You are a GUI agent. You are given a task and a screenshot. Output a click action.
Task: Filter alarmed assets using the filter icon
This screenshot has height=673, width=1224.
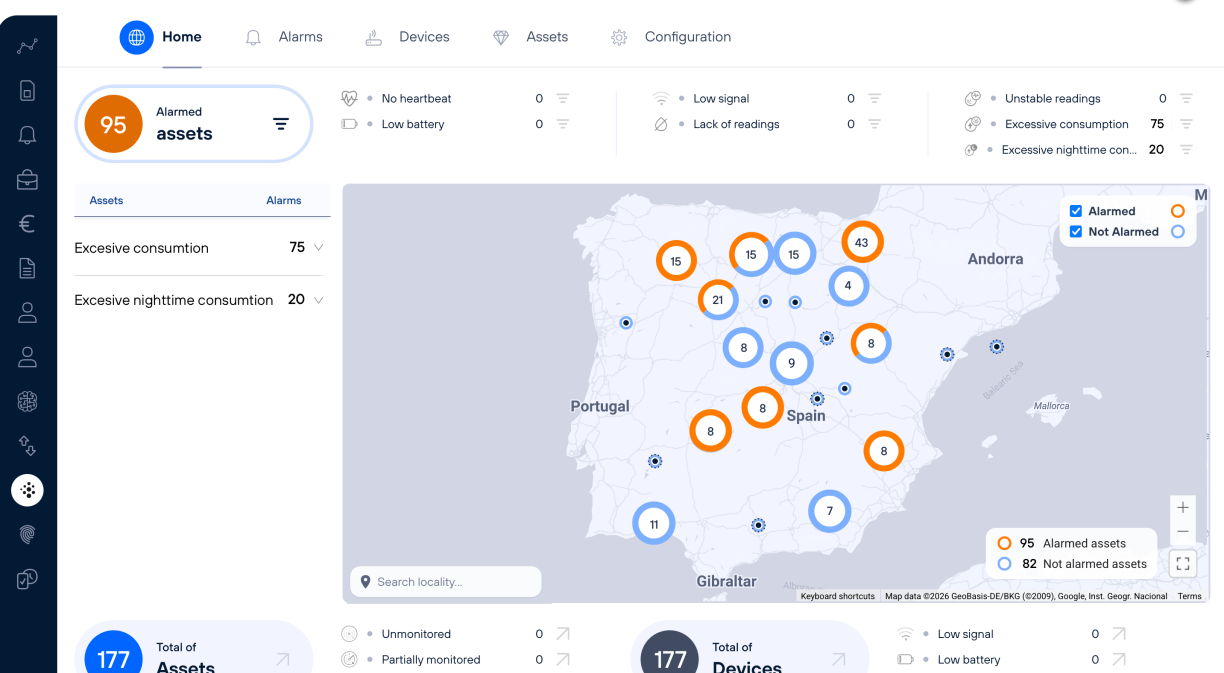[281, 124]
